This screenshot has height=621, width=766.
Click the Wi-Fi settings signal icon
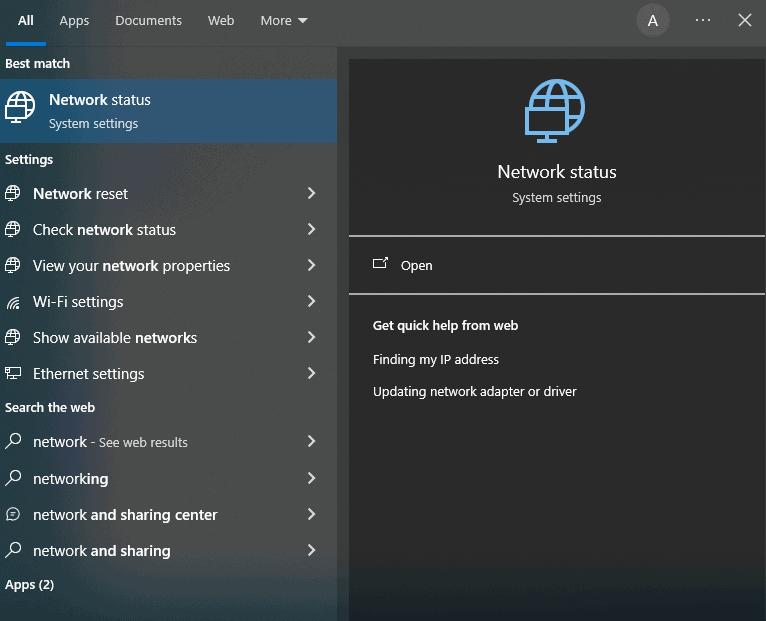coord(13,302)
